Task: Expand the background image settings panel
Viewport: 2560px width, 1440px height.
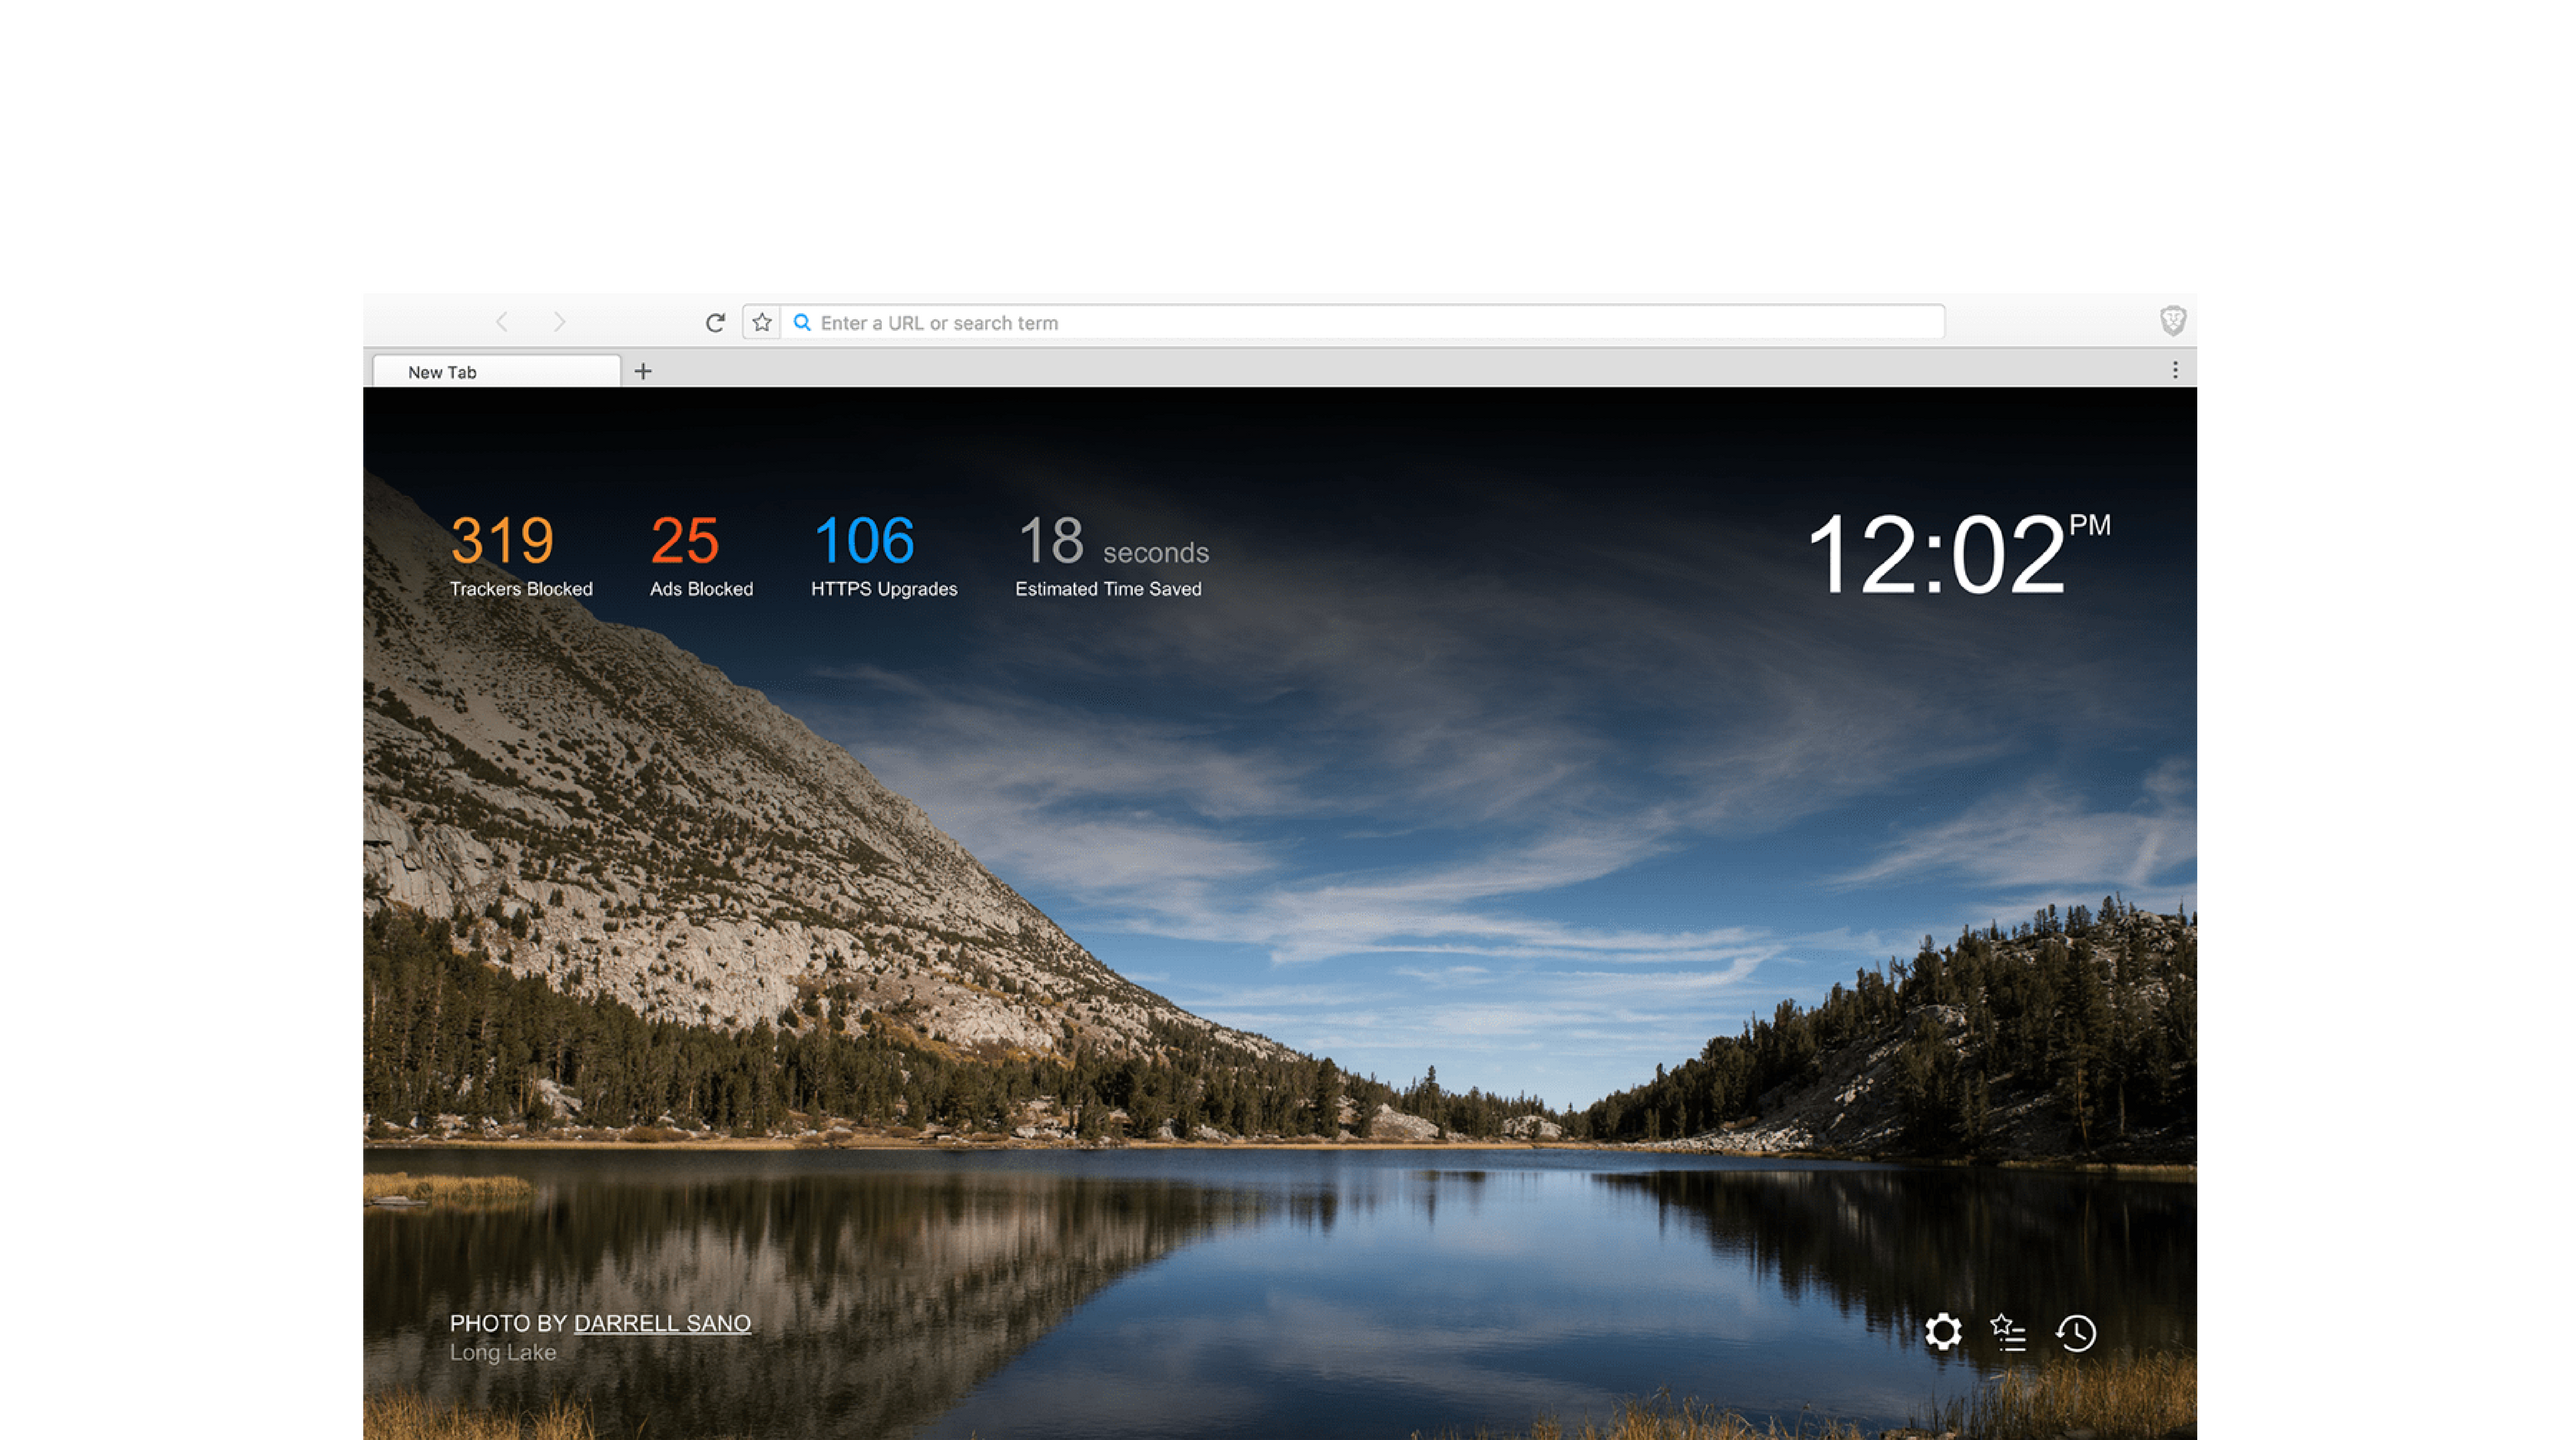Action: [1943, 1331]
